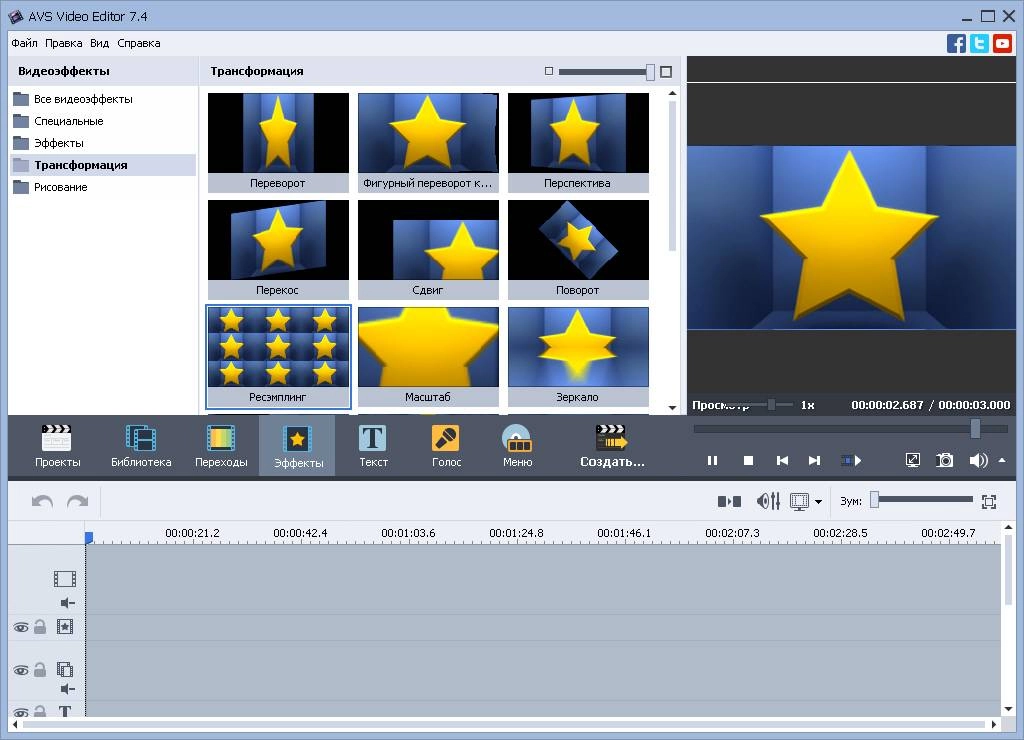1024x740 pixels.
Task: Pause the preview playback
Action: pyautogui.click(x=712, y=460)
